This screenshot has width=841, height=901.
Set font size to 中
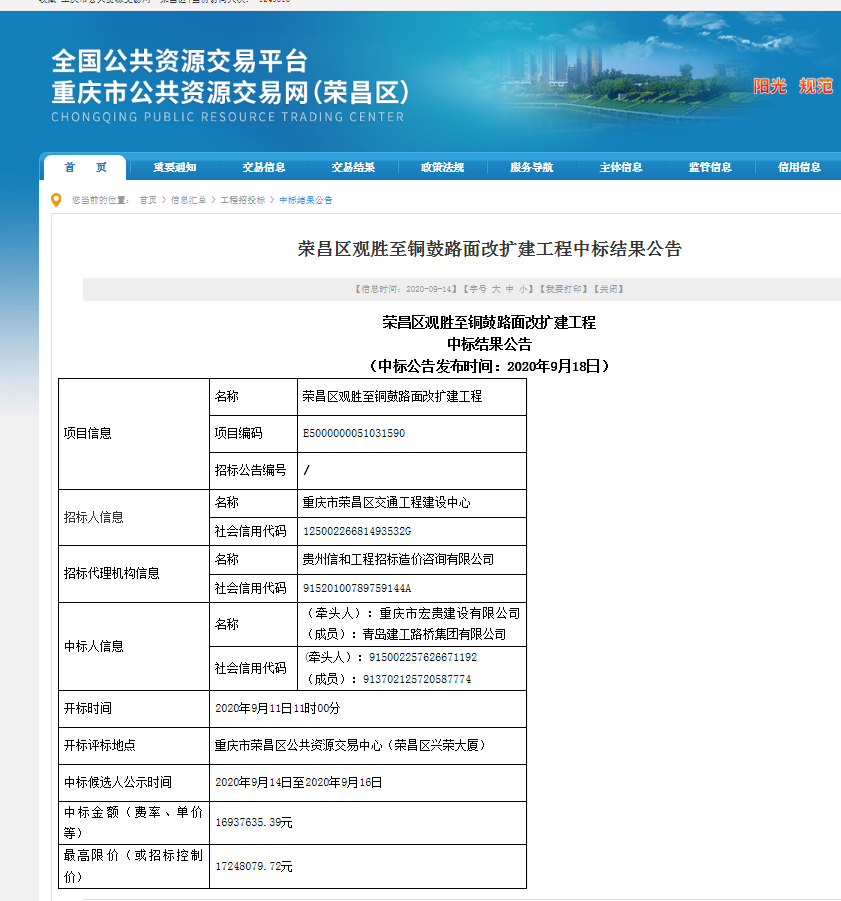tap(510, 289)
